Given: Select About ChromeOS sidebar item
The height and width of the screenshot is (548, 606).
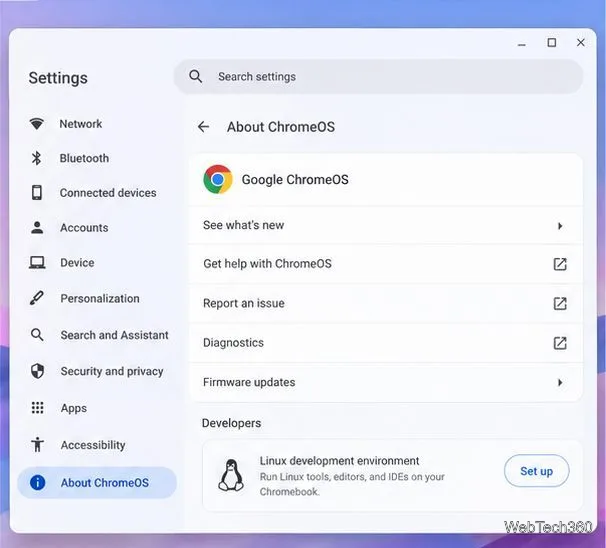Looking at the screenshot, I should (x=97, y=482).
